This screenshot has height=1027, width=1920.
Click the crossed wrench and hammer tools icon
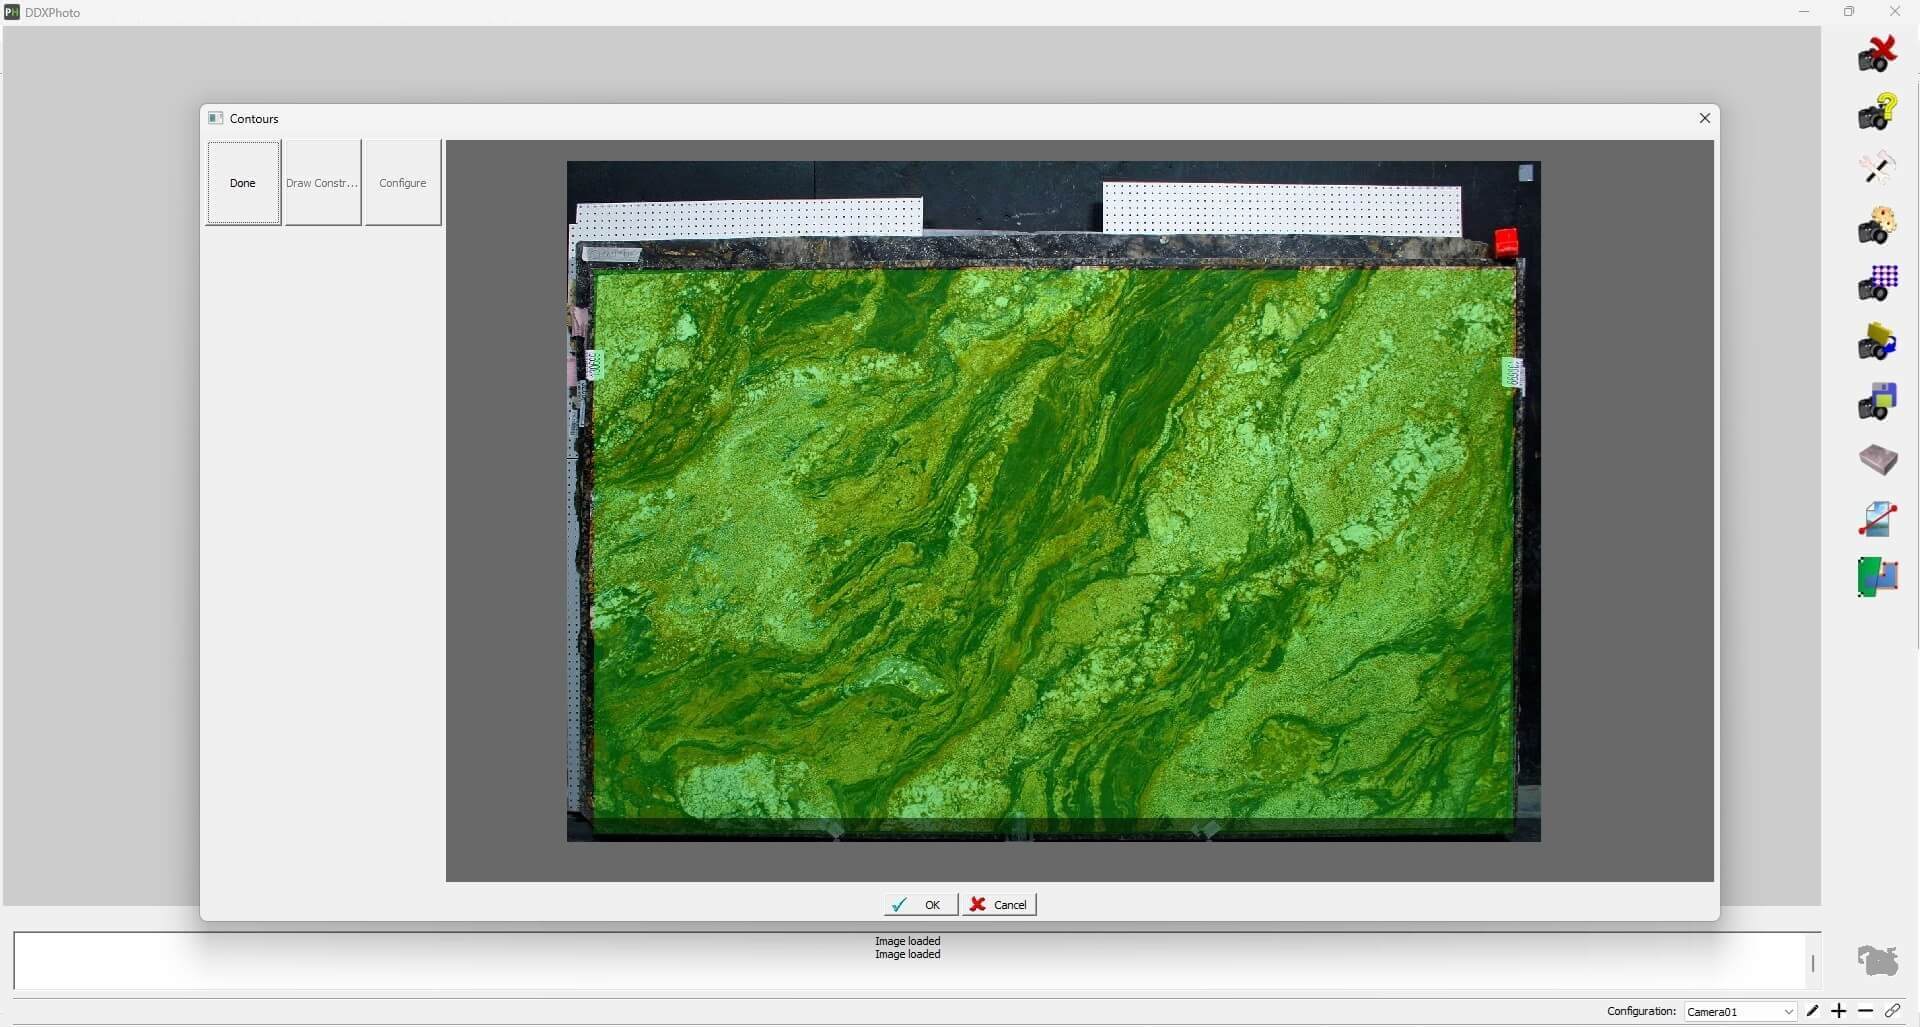point(1877,168)
